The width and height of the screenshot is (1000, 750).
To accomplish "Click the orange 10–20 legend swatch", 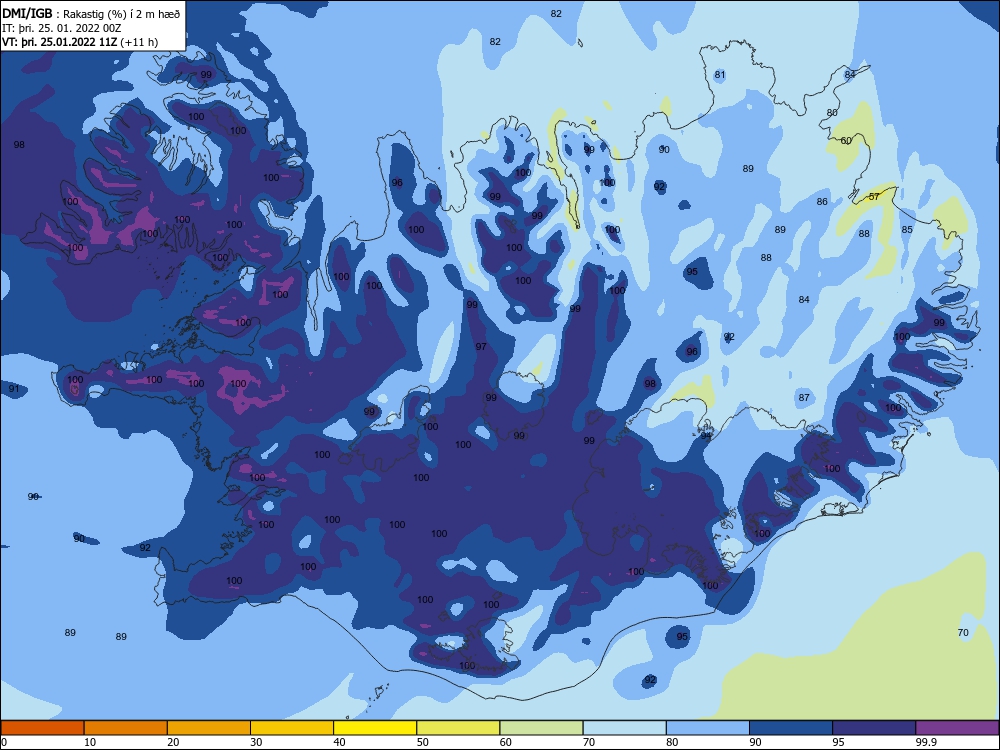I will (126, 728).
